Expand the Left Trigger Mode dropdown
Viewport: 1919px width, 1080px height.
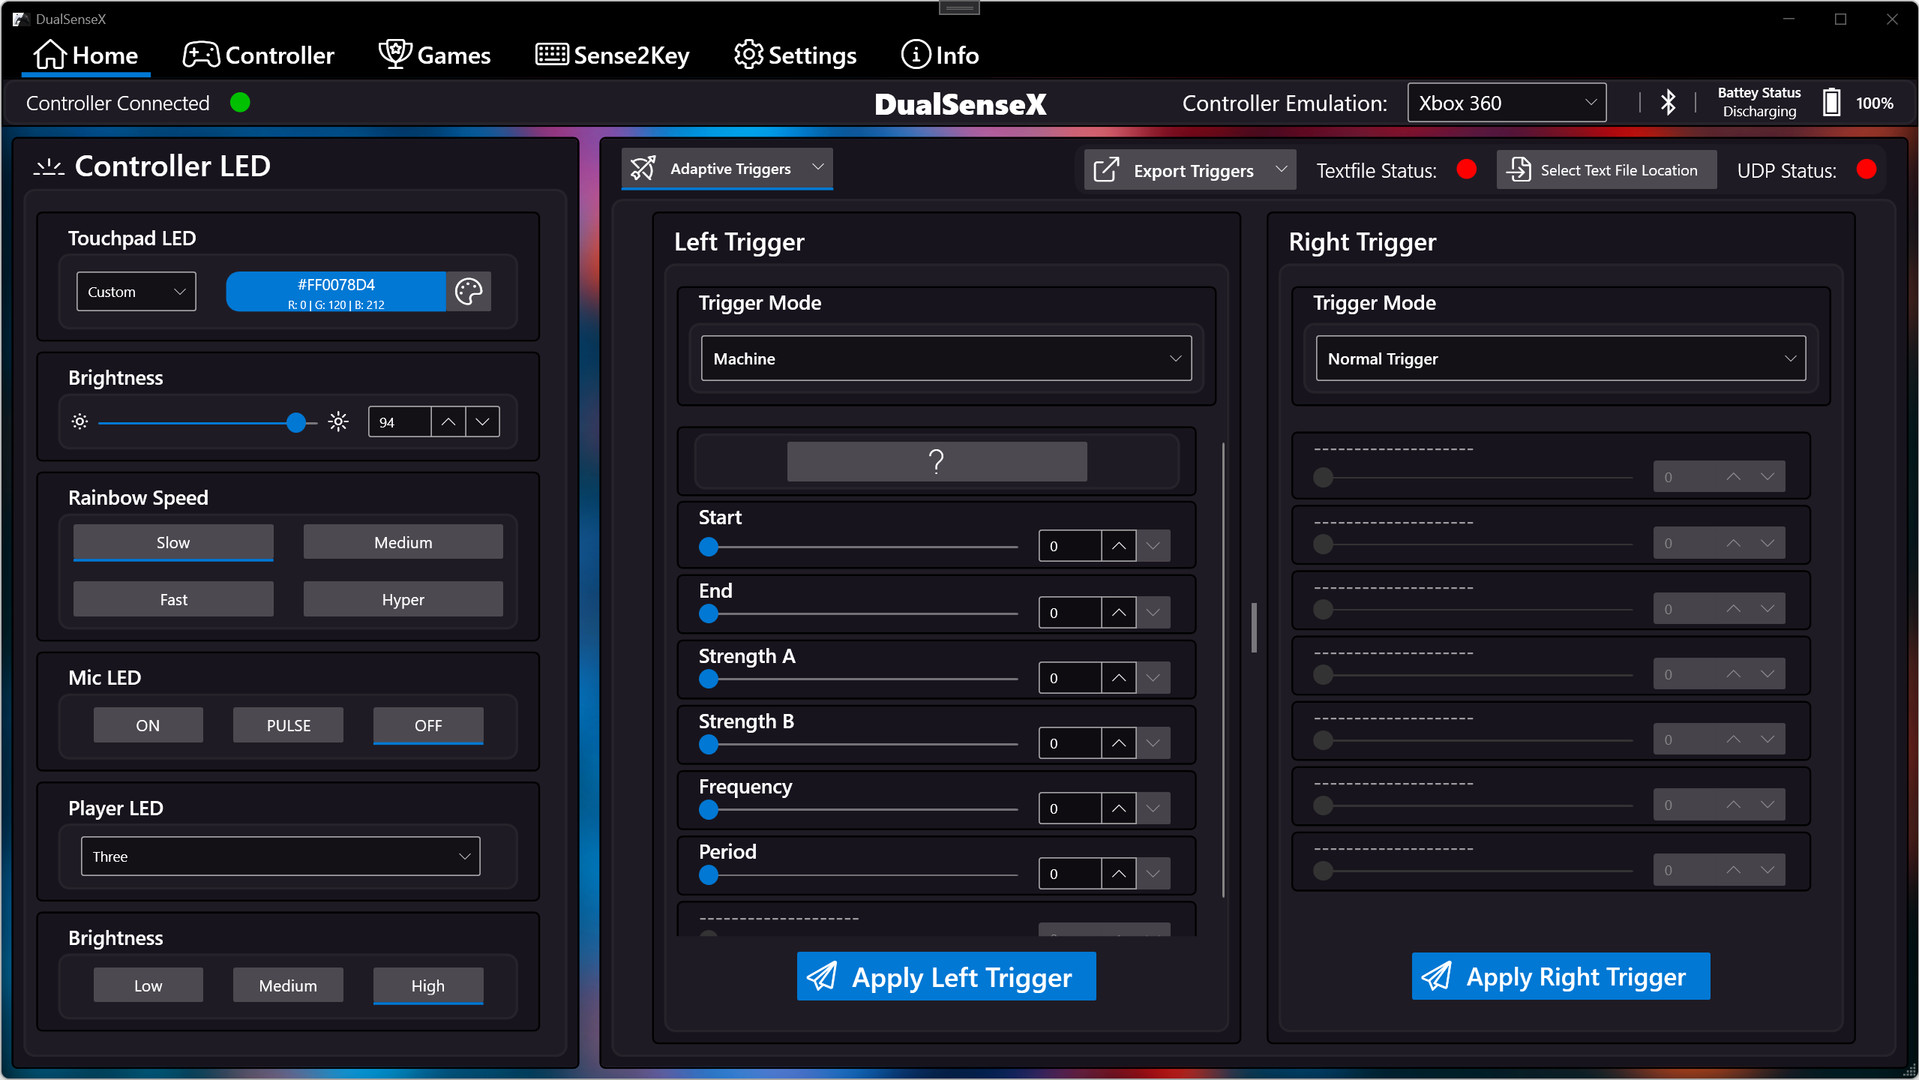[x=945, y=359]
